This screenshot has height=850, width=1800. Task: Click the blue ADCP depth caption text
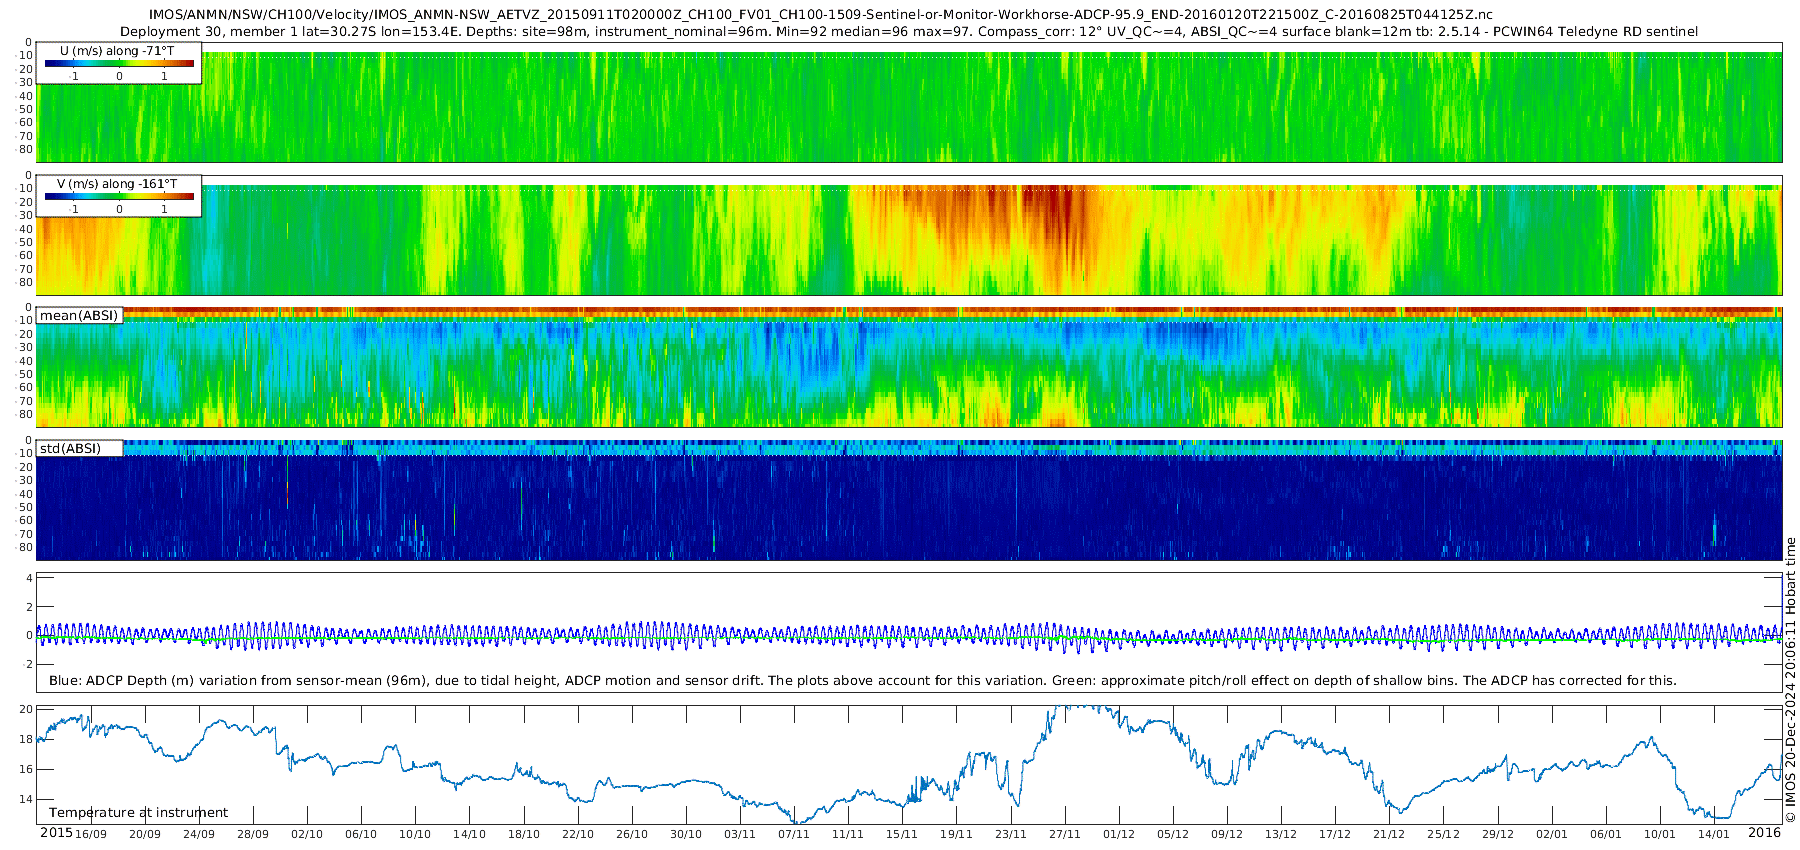point(862,681)
